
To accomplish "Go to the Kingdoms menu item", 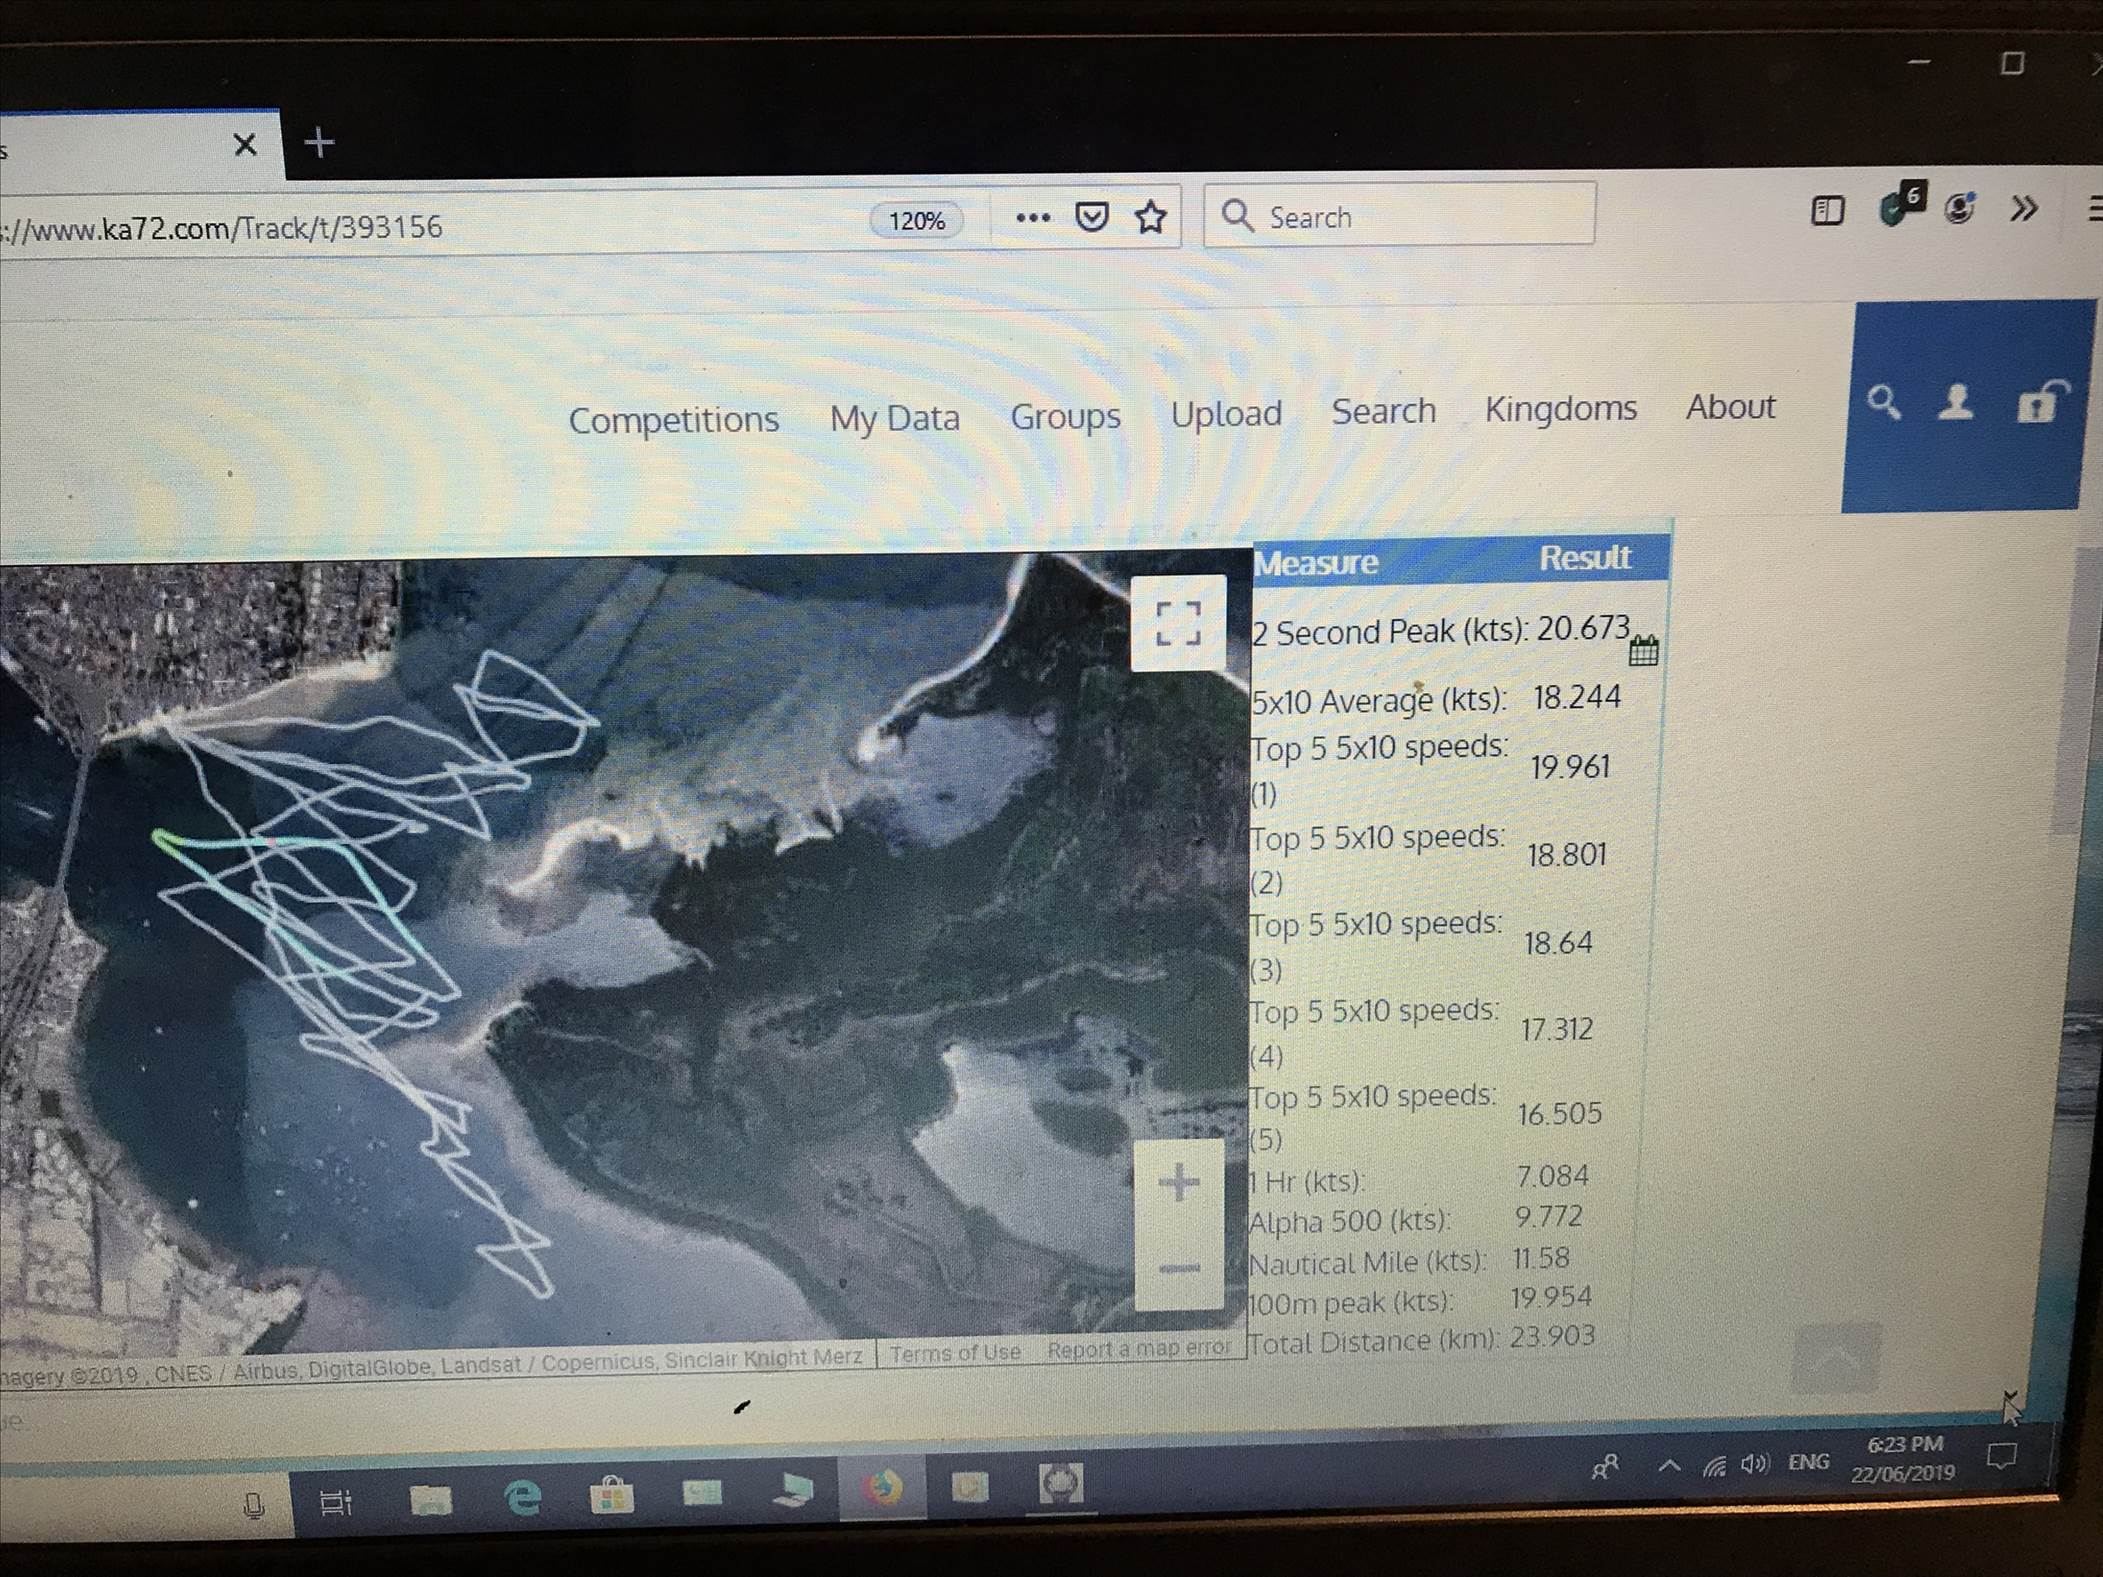I will pos(1560,408).
